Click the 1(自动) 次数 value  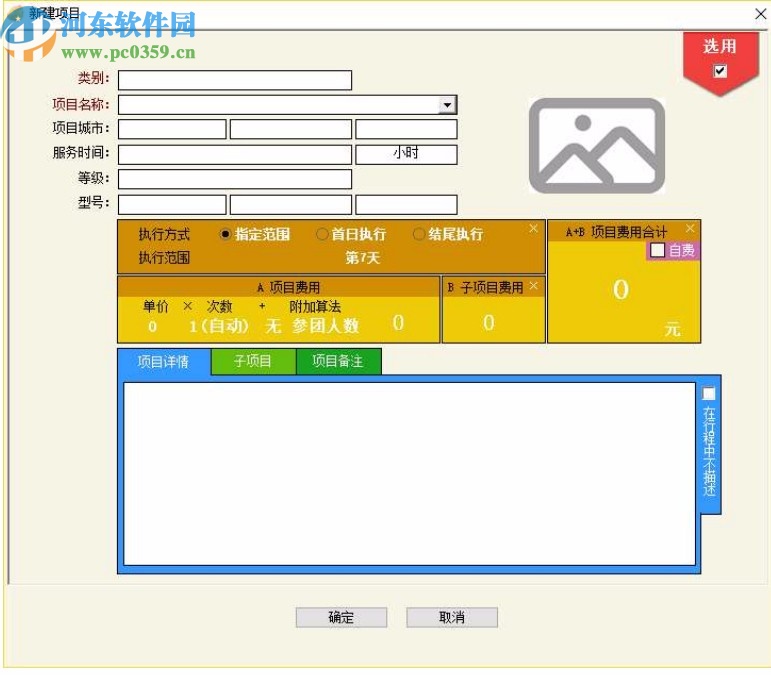219,325
